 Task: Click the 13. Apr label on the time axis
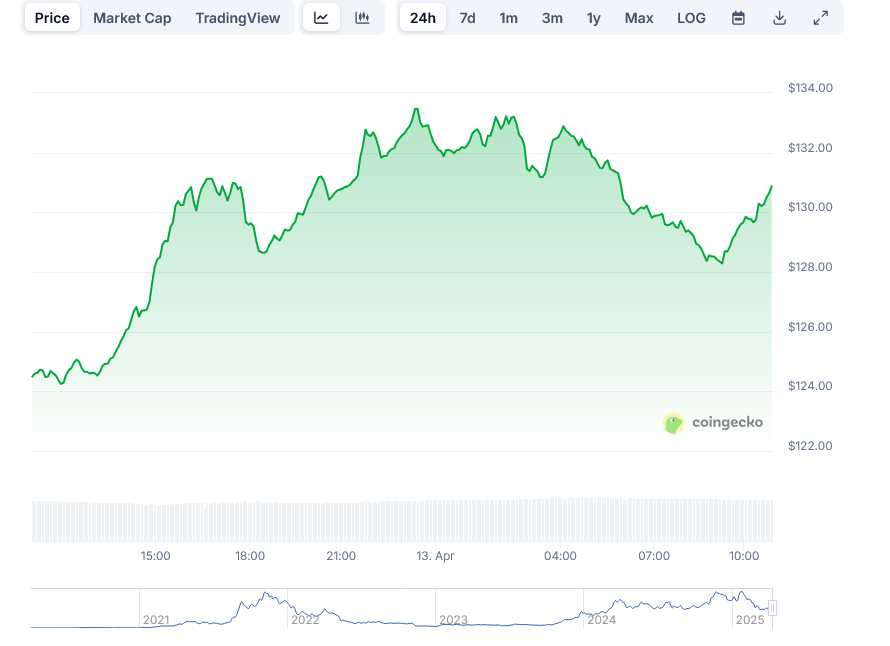[434, 556]
